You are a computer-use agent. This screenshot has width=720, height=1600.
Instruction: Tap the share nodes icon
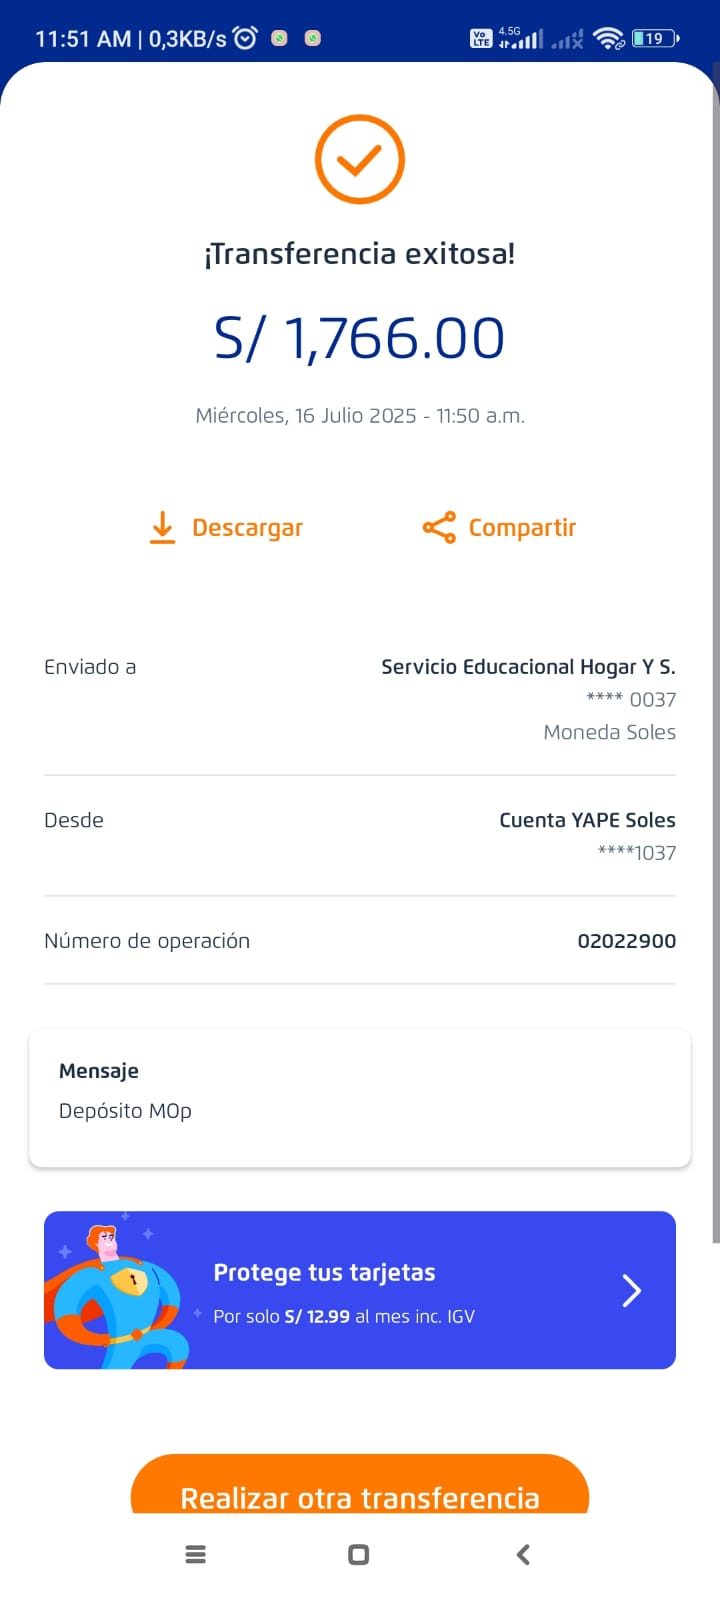(439, 527)
